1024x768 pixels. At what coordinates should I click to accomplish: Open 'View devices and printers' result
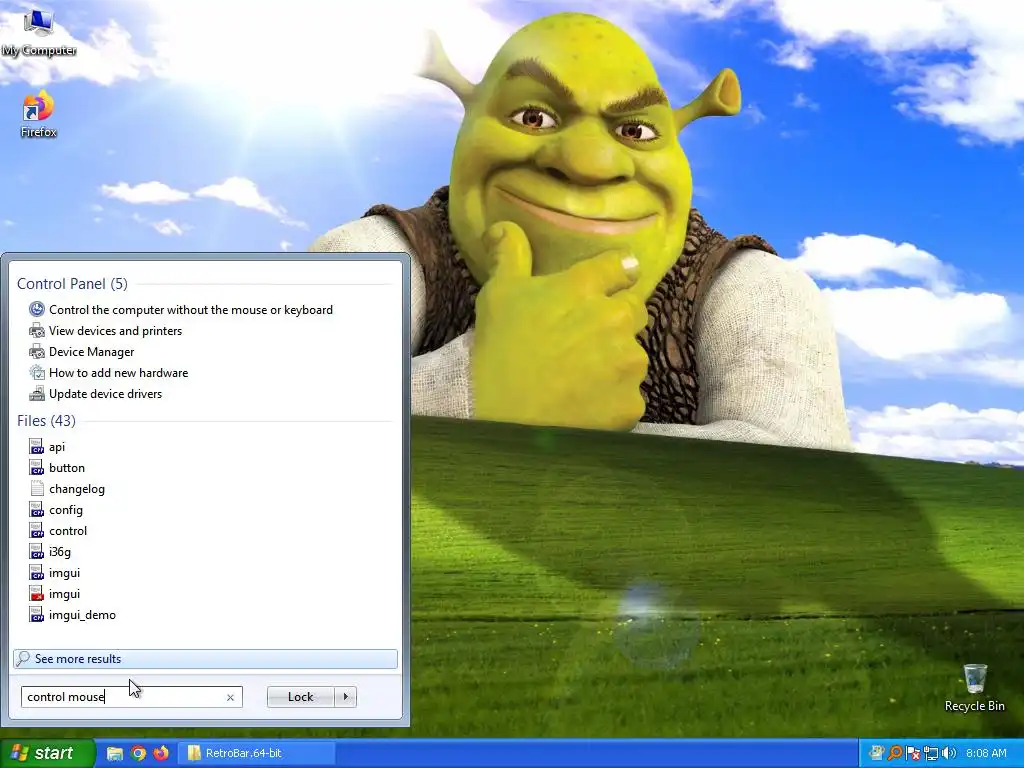116,330
